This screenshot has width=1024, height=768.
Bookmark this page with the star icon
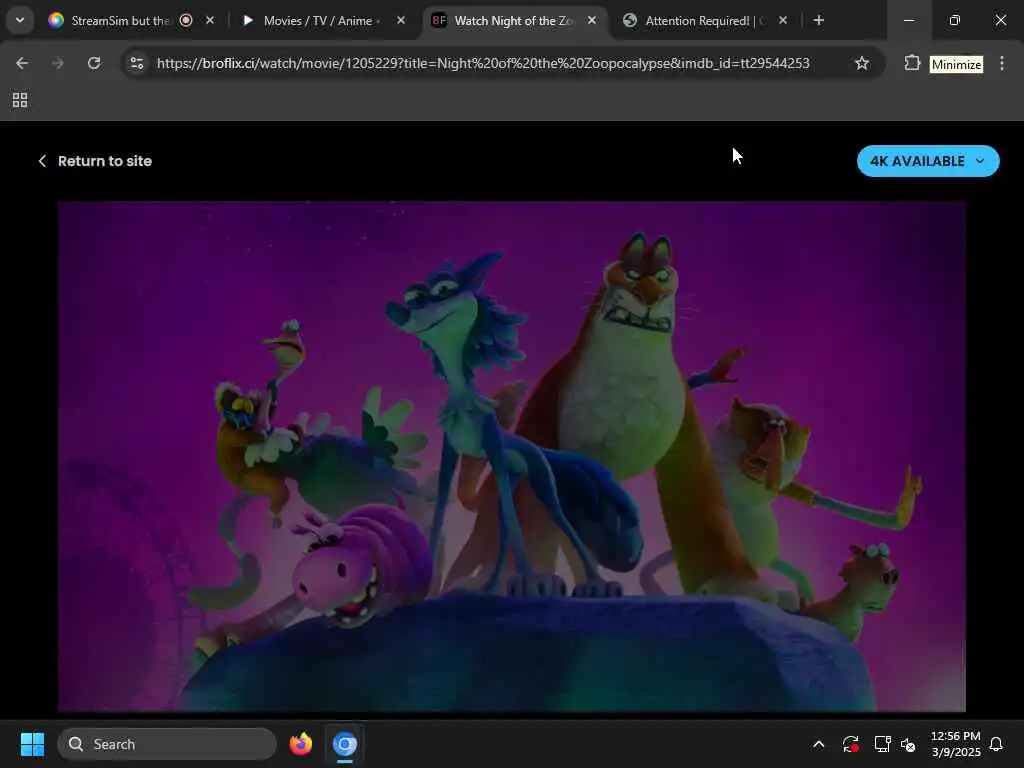[862, 63]
